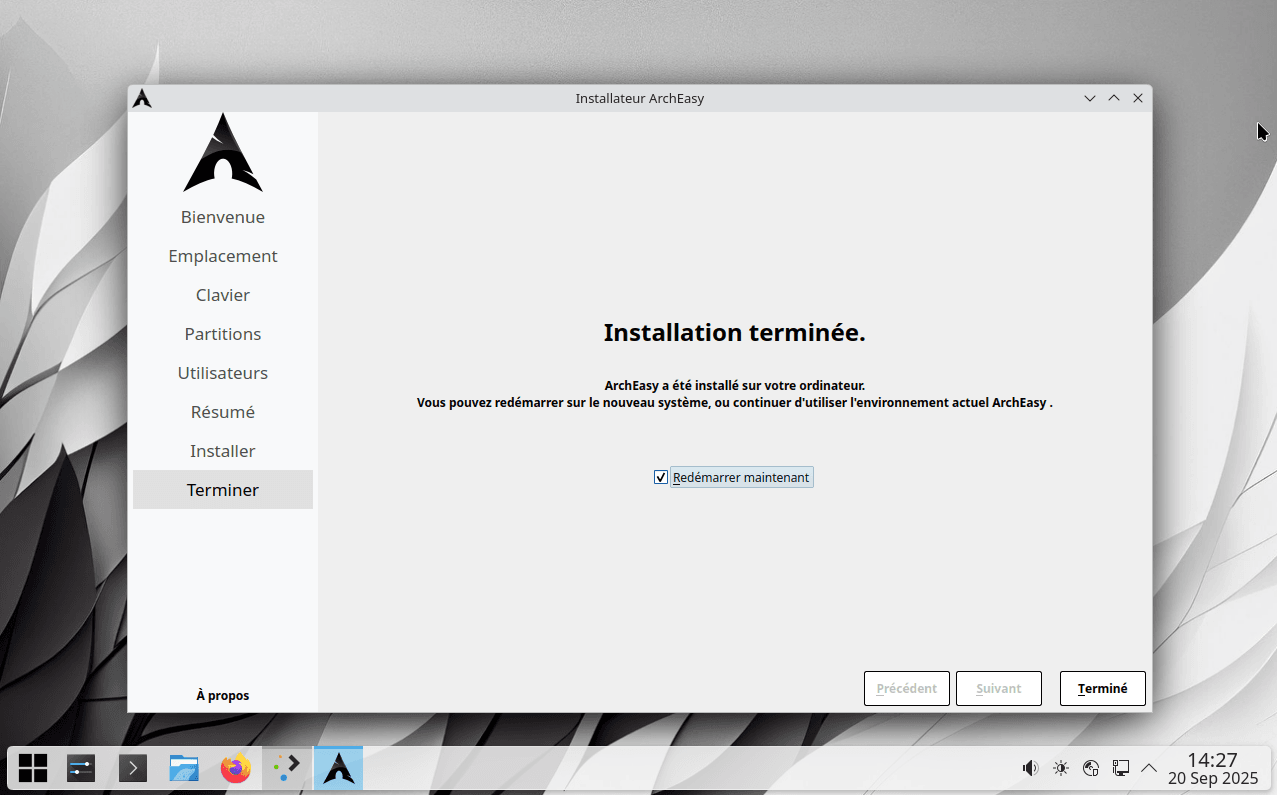Open System Settings from the taskbar
The width and height of the screenshot is (1277, 795).
coord(81,768)
